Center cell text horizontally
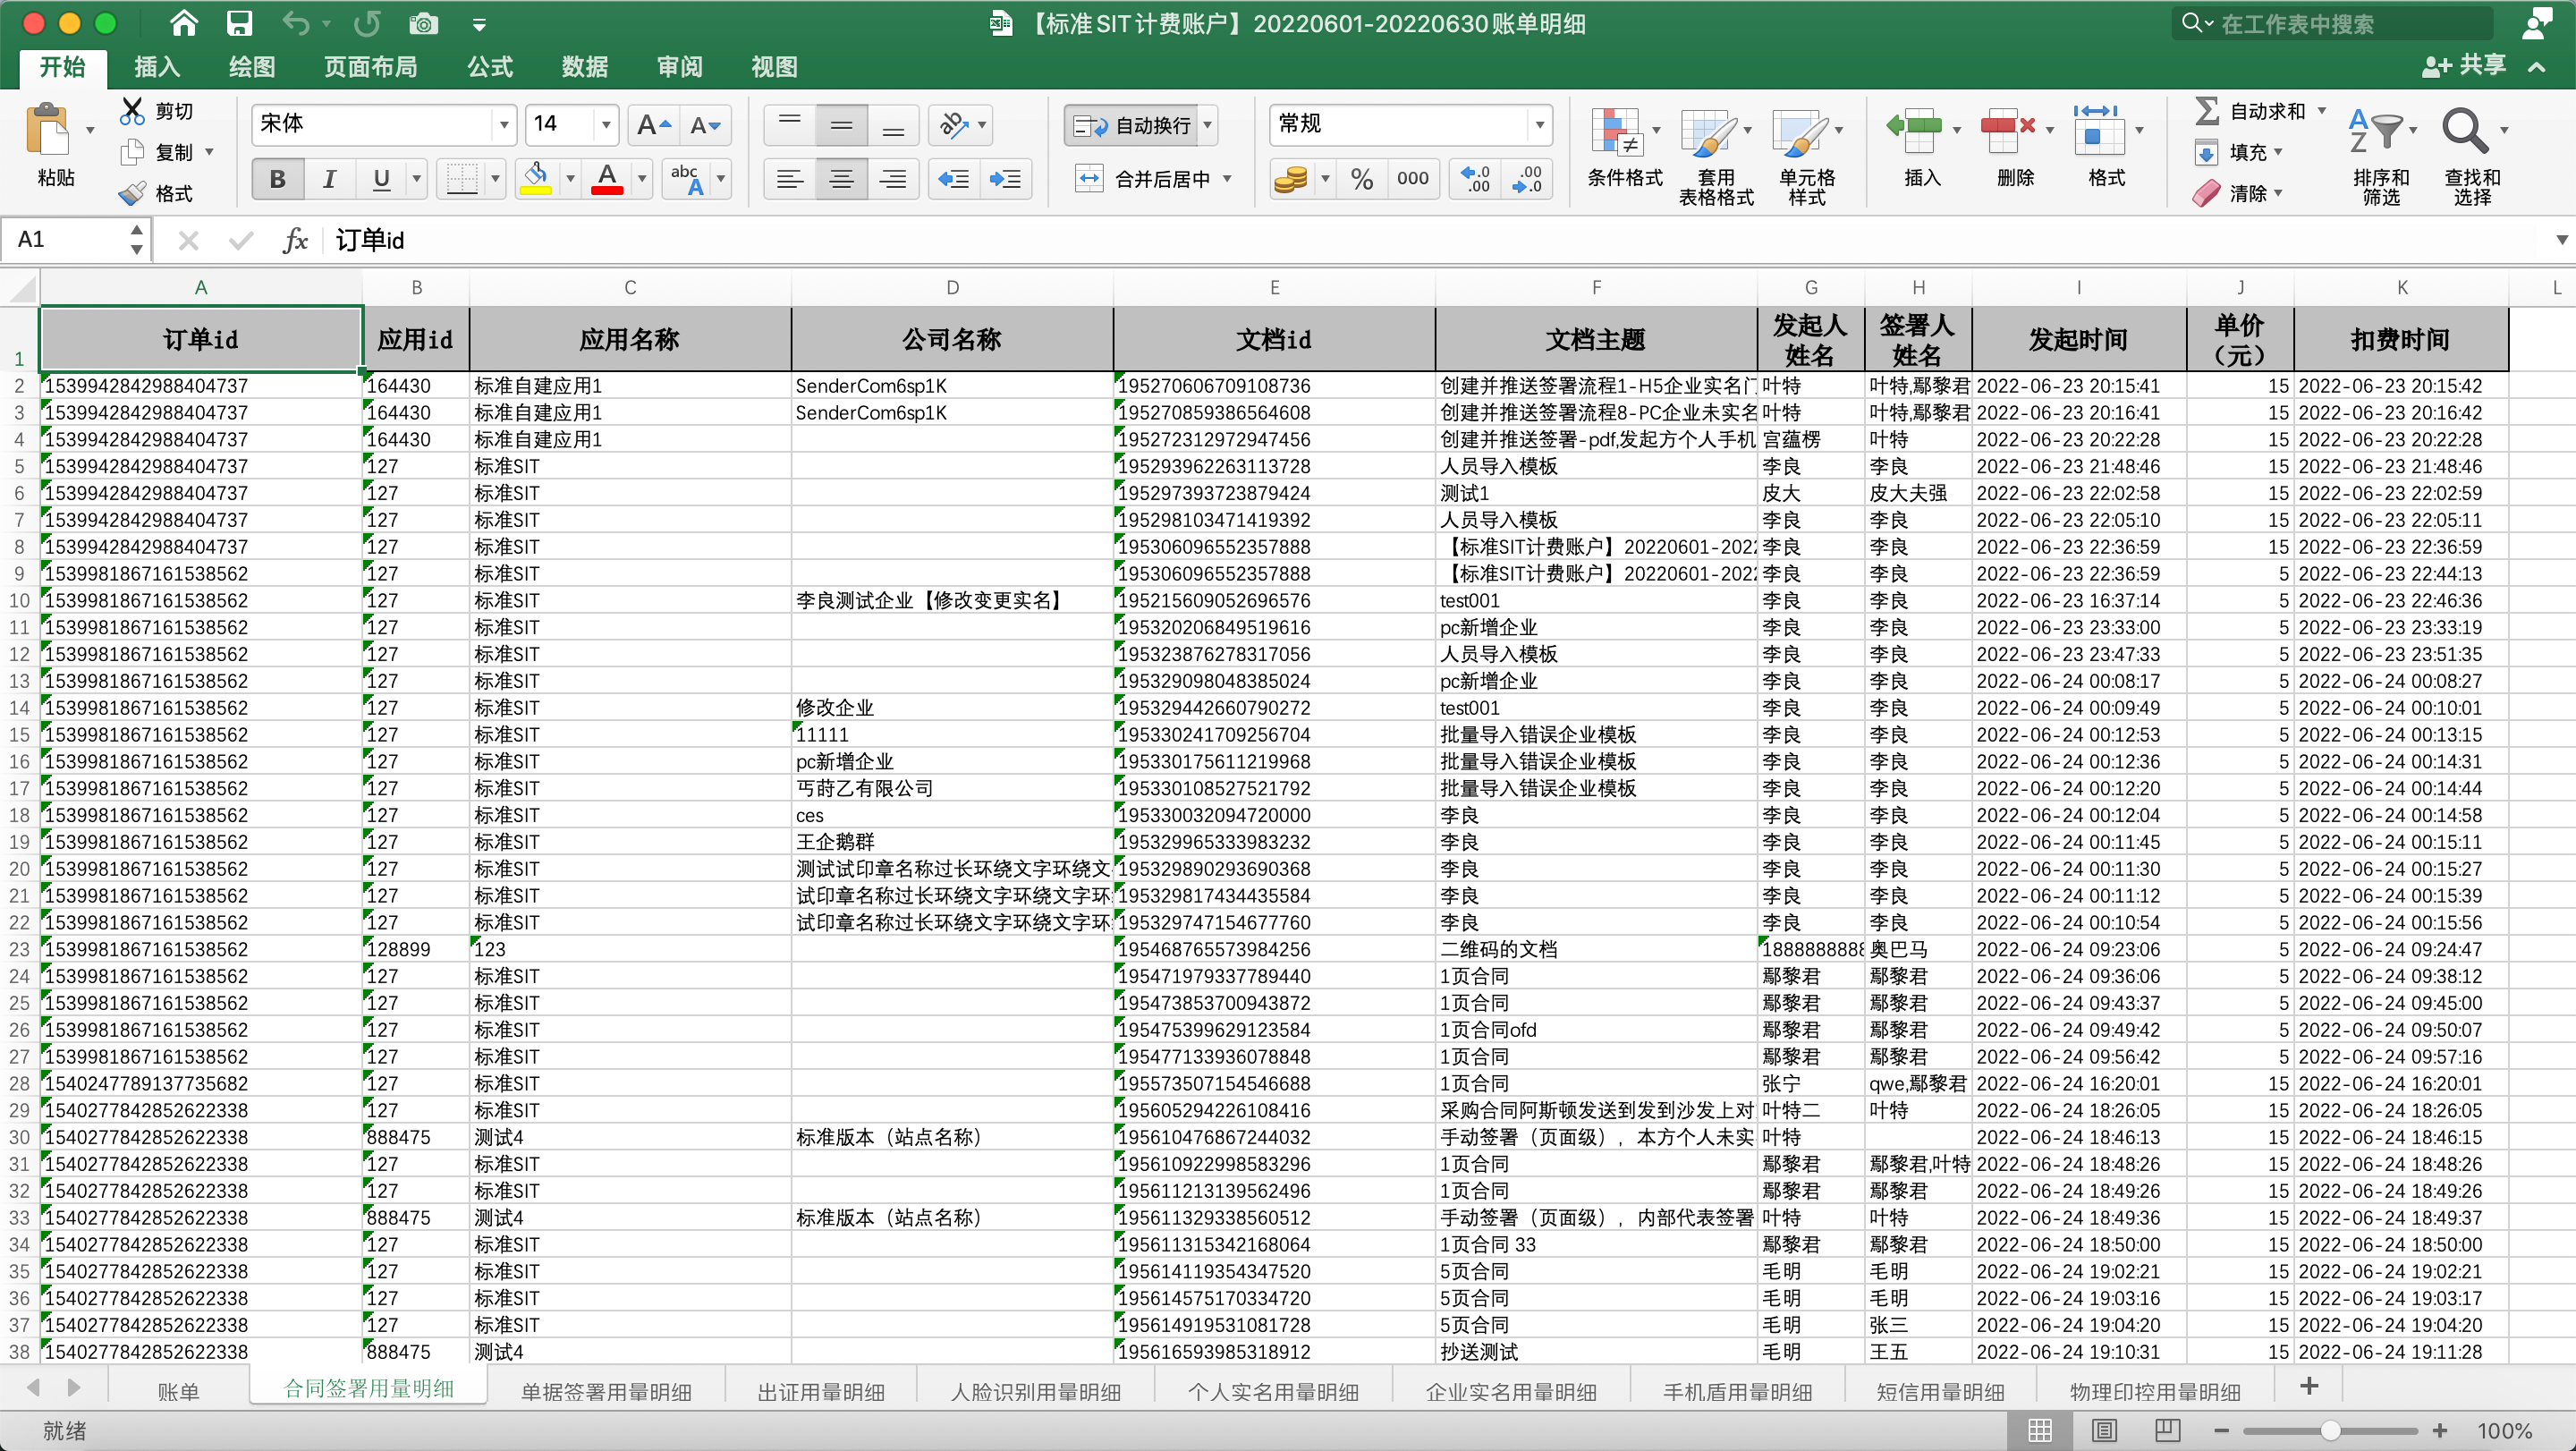The width and height of the screenshot is (2576, 1451). (x=841, y=179)
